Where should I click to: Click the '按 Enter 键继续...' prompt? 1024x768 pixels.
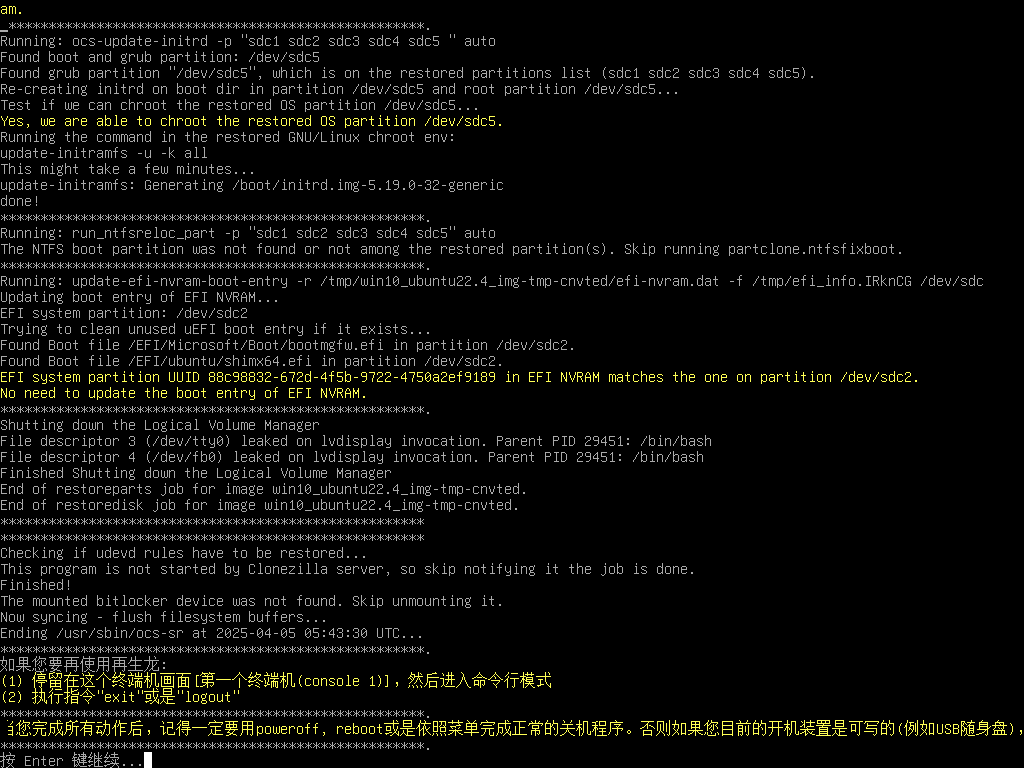coord(72,760)
